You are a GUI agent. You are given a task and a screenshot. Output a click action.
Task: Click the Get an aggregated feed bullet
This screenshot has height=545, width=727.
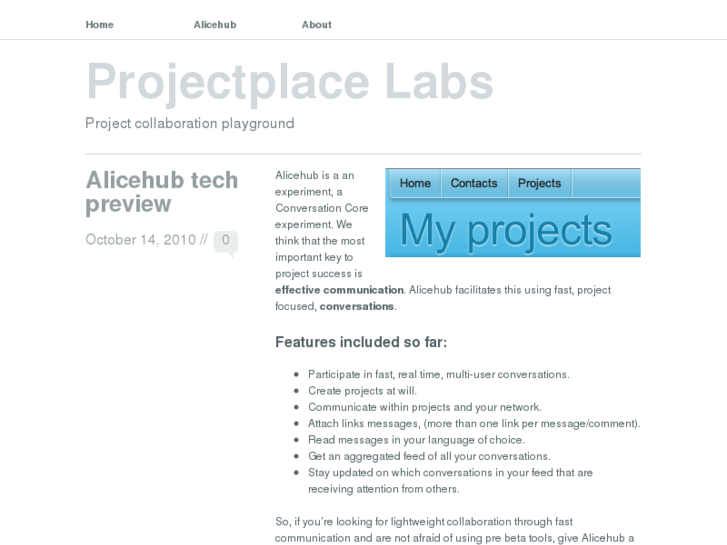(429, 456)
